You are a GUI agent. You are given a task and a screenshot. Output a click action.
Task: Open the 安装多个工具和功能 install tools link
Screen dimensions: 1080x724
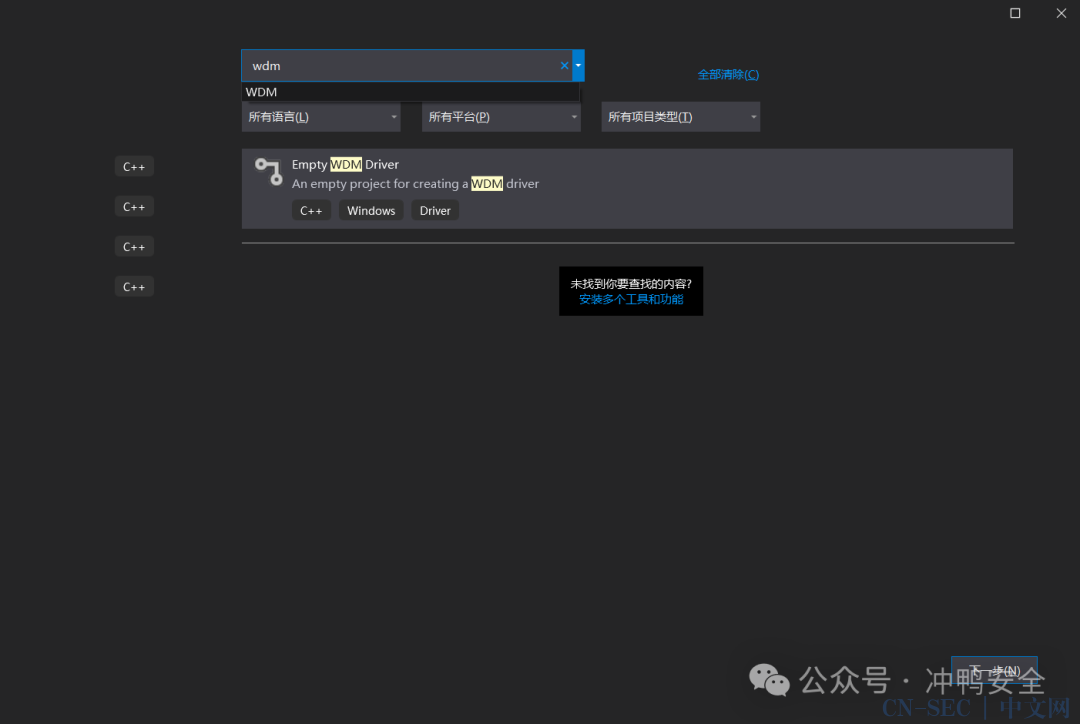(x=631, y=300)
